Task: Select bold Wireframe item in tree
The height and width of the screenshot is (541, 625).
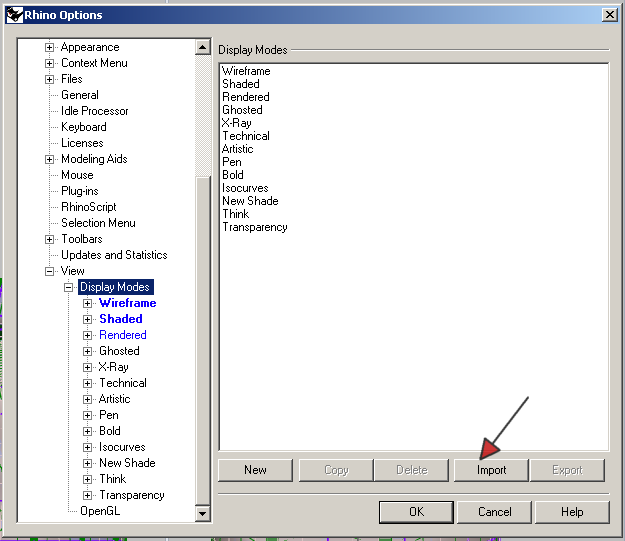Action: [128, 303]
